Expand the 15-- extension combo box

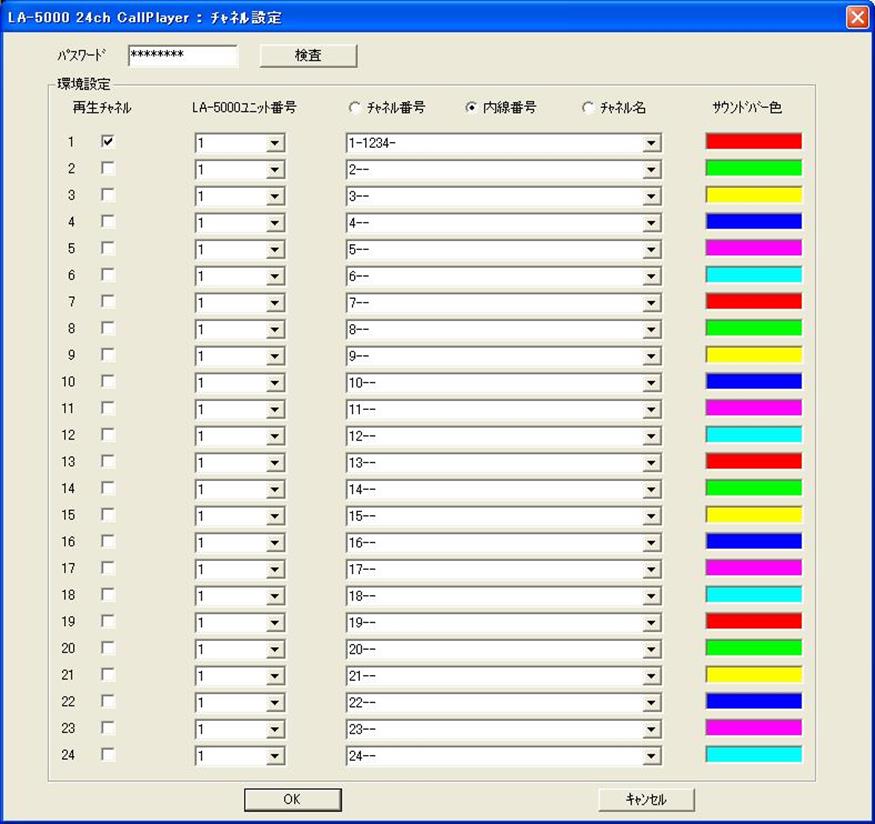click(x=651, y=517)
